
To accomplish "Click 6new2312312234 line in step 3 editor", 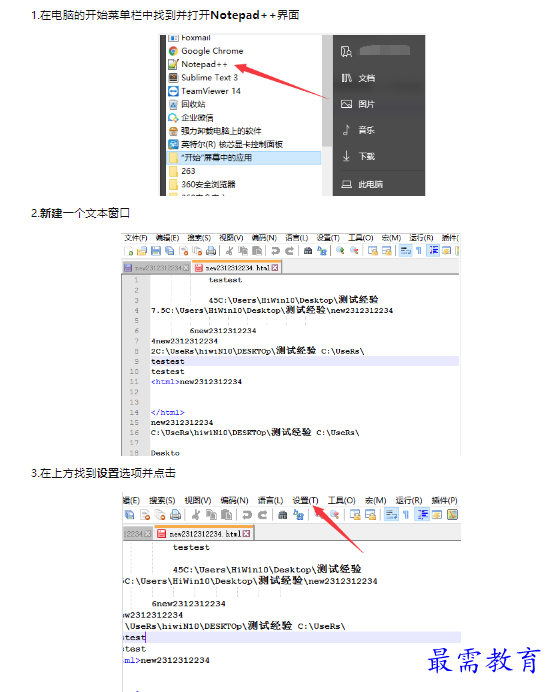I will (188, 603).
